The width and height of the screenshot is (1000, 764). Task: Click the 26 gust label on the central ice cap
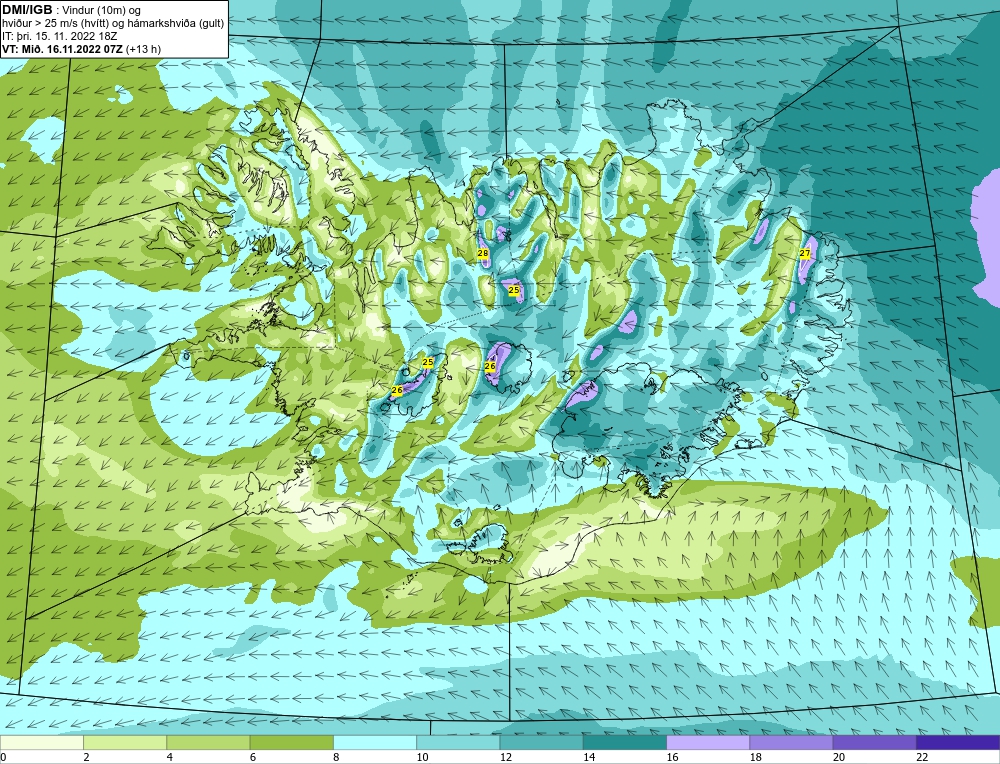(x=490, y=366)
